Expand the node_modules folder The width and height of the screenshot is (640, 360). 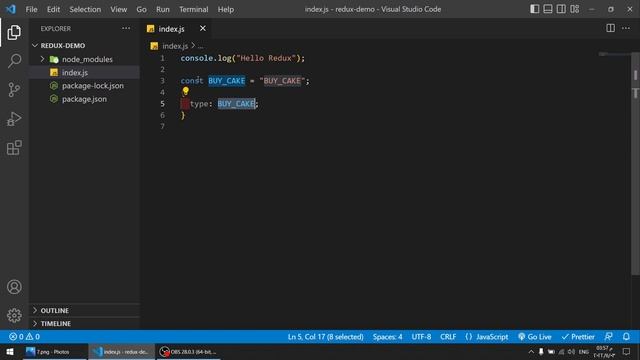coord(84,59)
